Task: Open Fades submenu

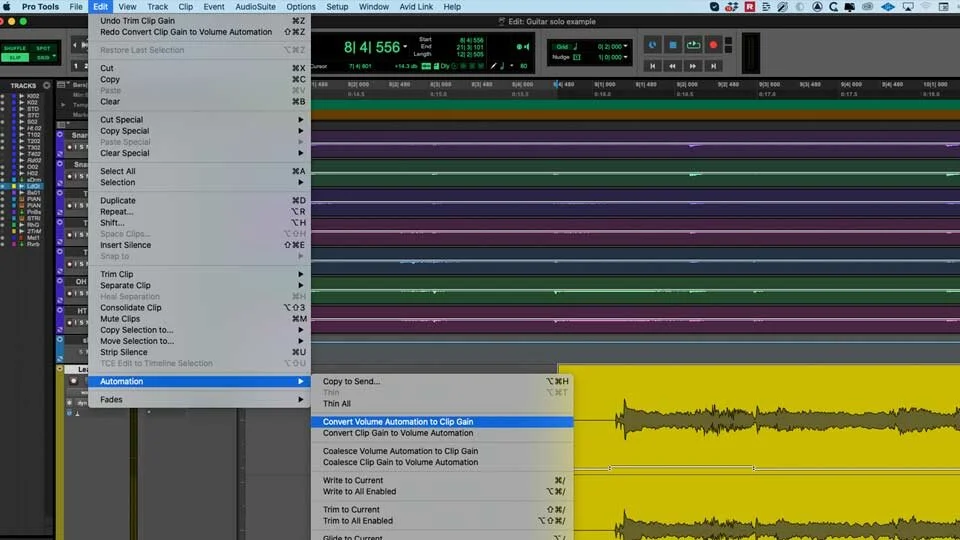Action: pos(200,399)
